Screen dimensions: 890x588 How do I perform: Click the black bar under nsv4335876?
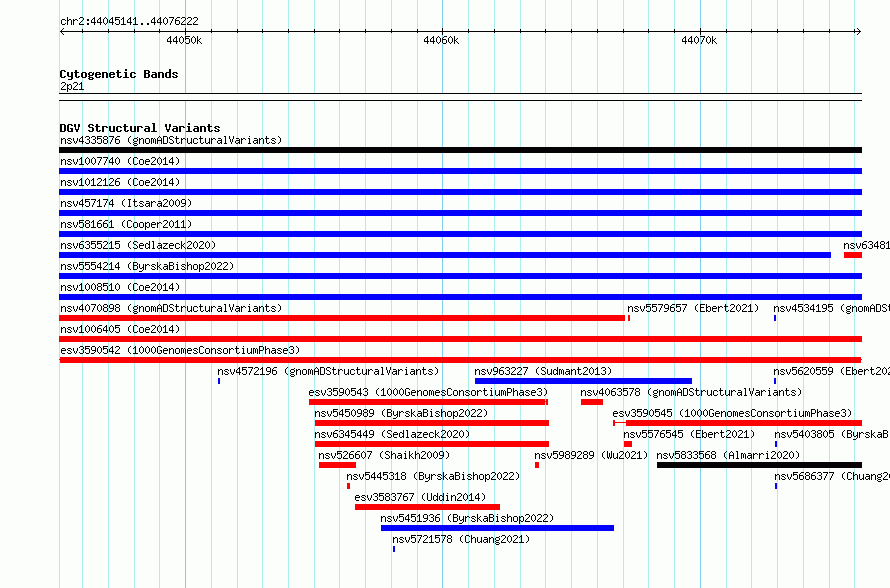coord(460,150)
